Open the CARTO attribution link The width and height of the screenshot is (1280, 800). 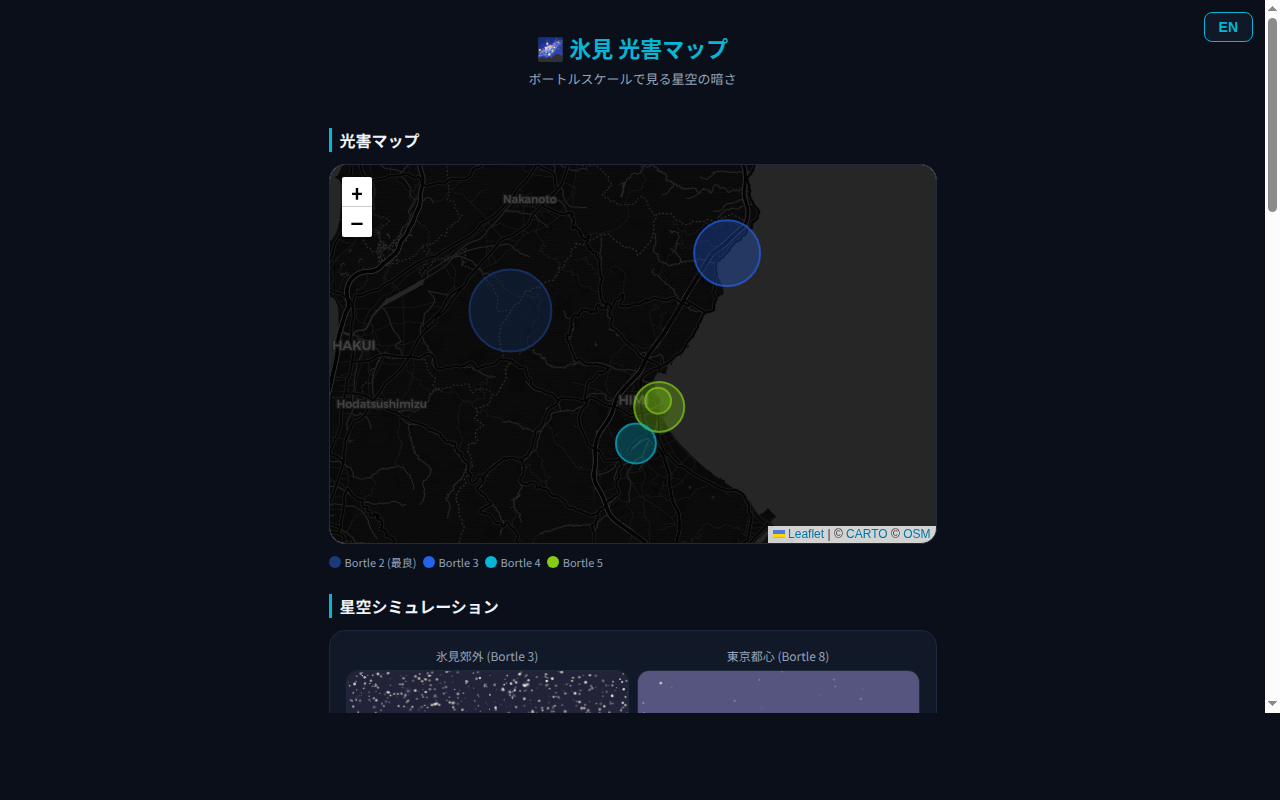pyautogui.click(x=866, y=534)
